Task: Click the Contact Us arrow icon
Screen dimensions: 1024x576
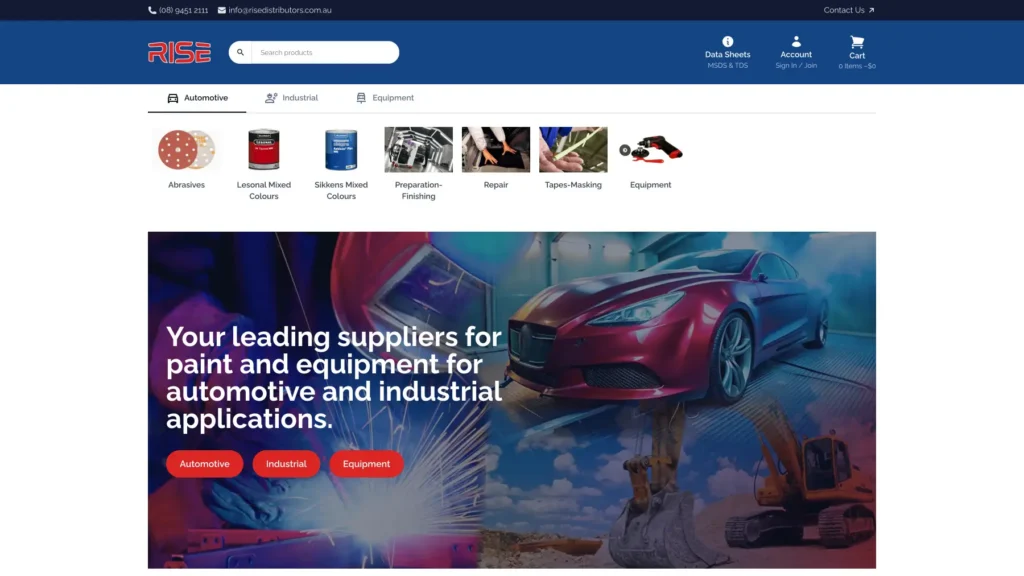Action: 871,10
